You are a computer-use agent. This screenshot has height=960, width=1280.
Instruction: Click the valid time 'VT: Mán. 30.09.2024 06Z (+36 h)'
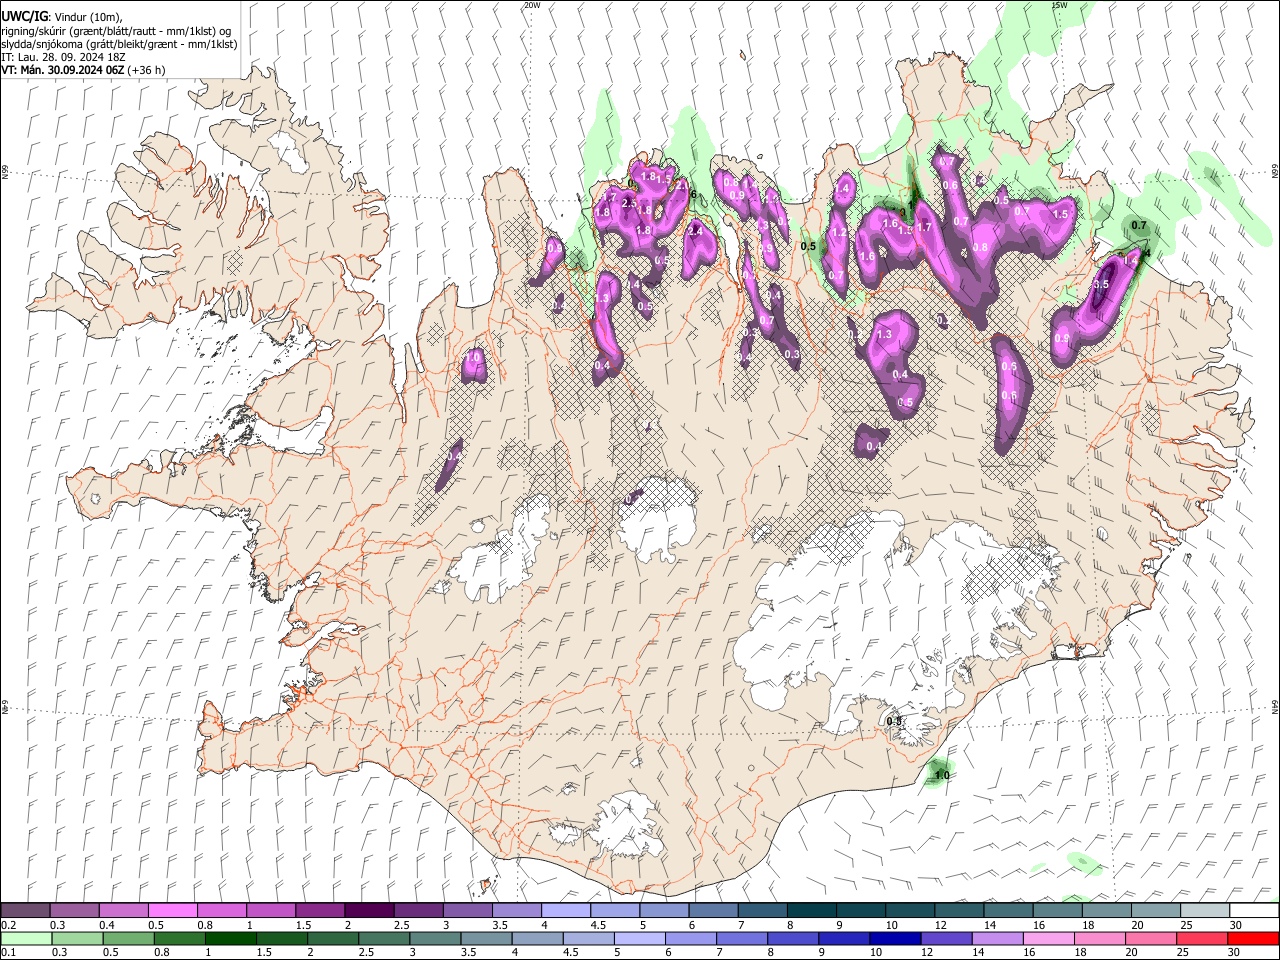83,70
